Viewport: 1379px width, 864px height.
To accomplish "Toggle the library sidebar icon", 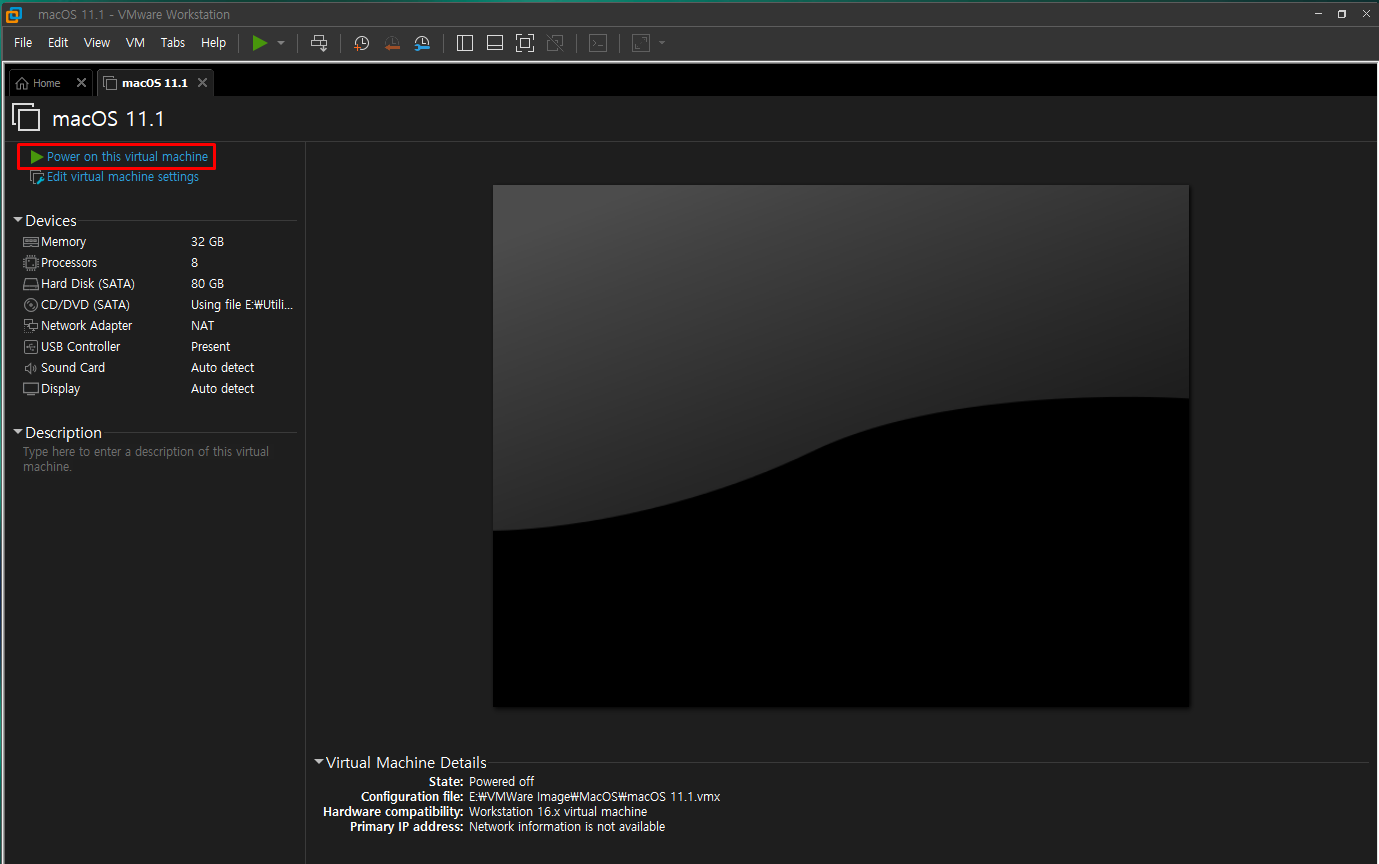I will point(464,43).
